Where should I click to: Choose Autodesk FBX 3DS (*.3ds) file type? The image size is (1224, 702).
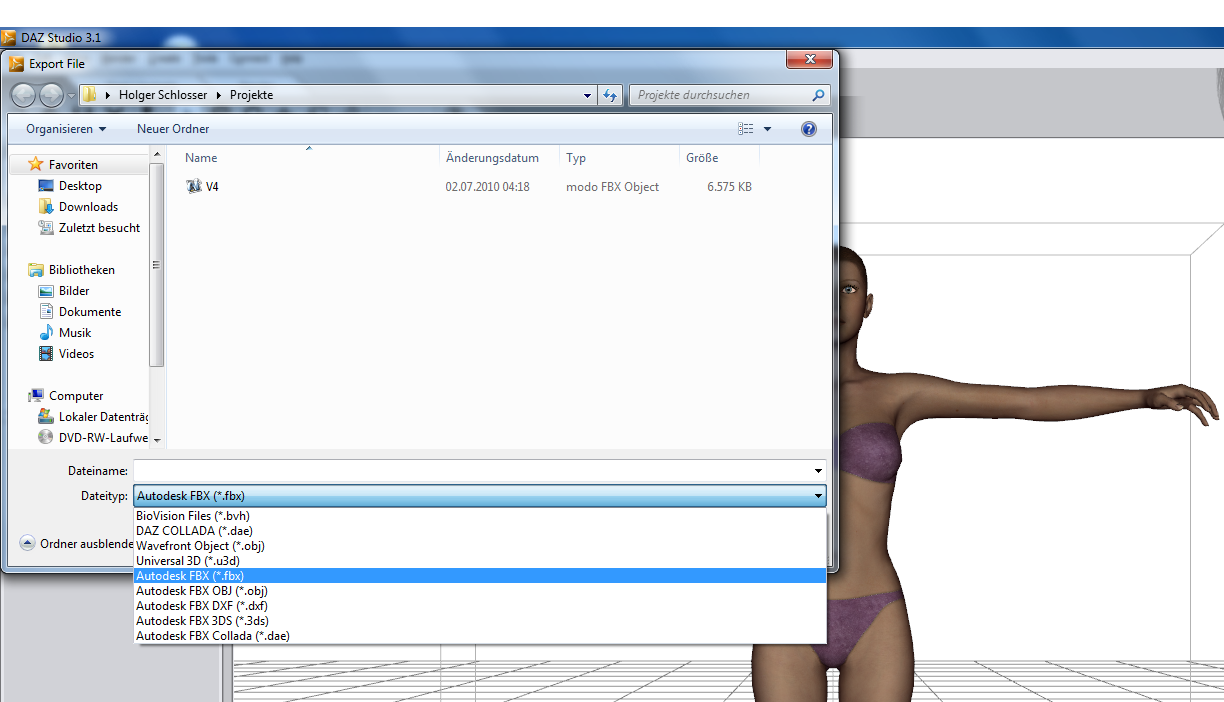(x=480, y=621)
